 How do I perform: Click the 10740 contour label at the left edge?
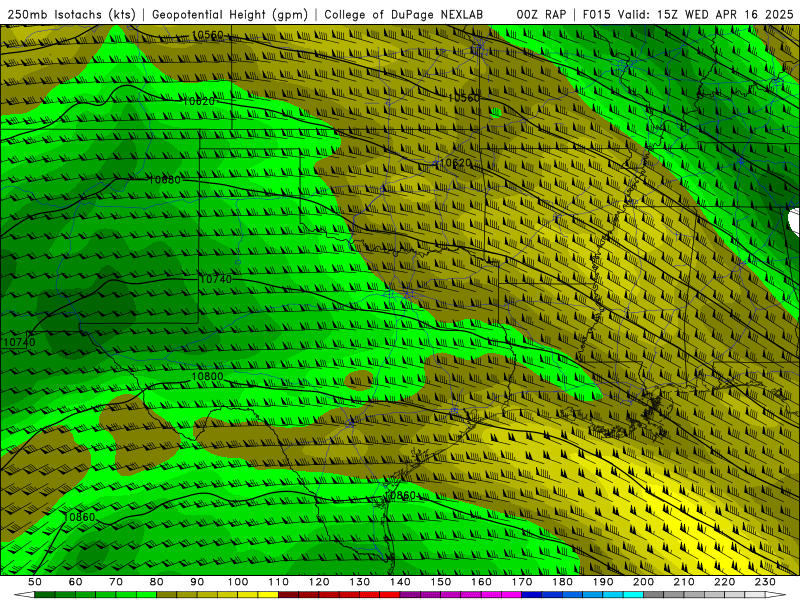coord(19,342)
